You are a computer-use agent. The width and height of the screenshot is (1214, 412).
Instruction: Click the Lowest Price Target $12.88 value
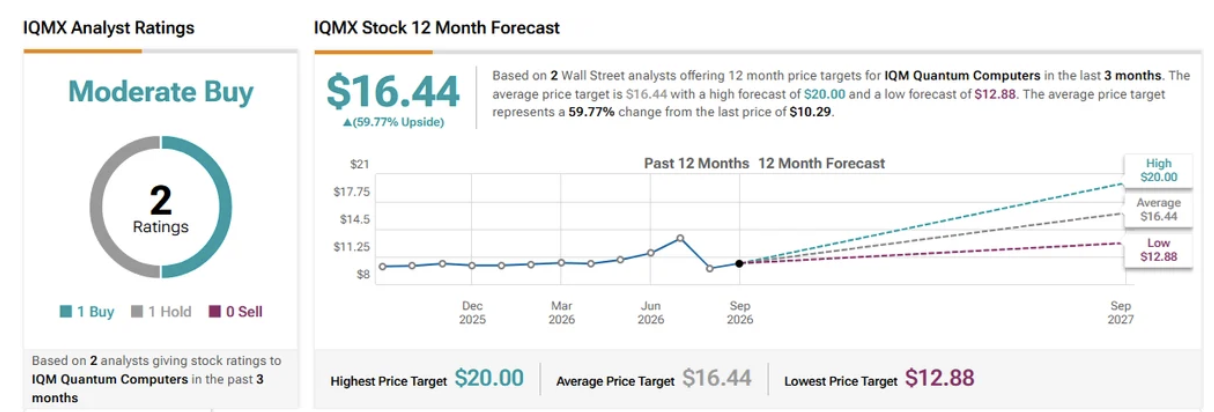point(940,378)
